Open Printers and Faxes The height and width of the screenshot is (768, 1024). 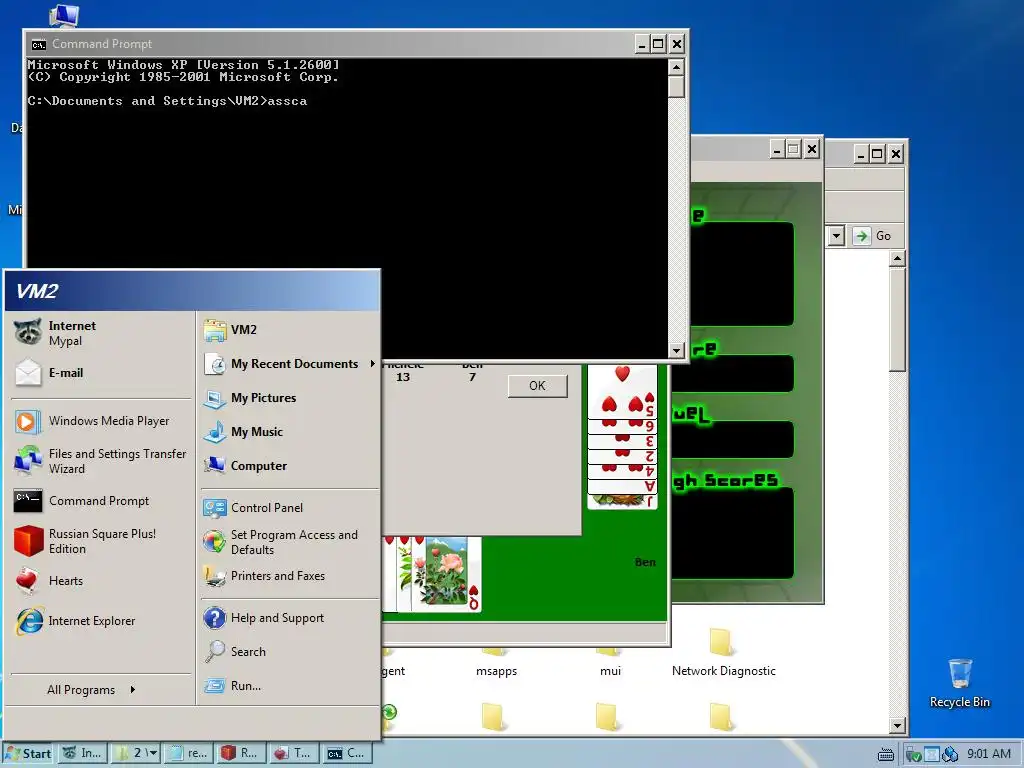pos(289,576)
